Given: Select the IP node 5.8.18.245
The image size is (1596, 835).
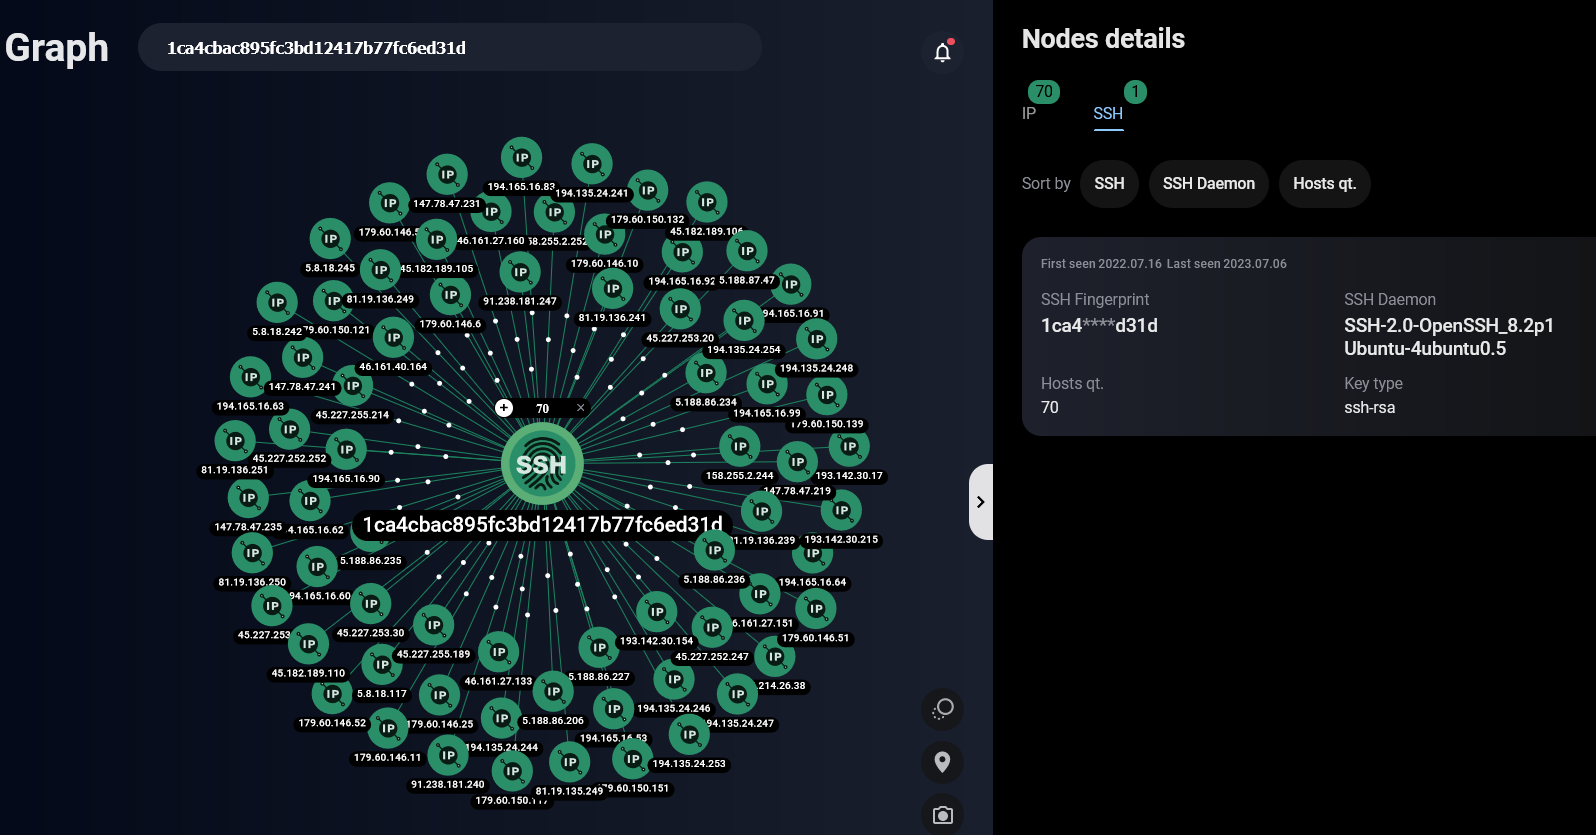Looking at the screenshot, I should [330, 239].
